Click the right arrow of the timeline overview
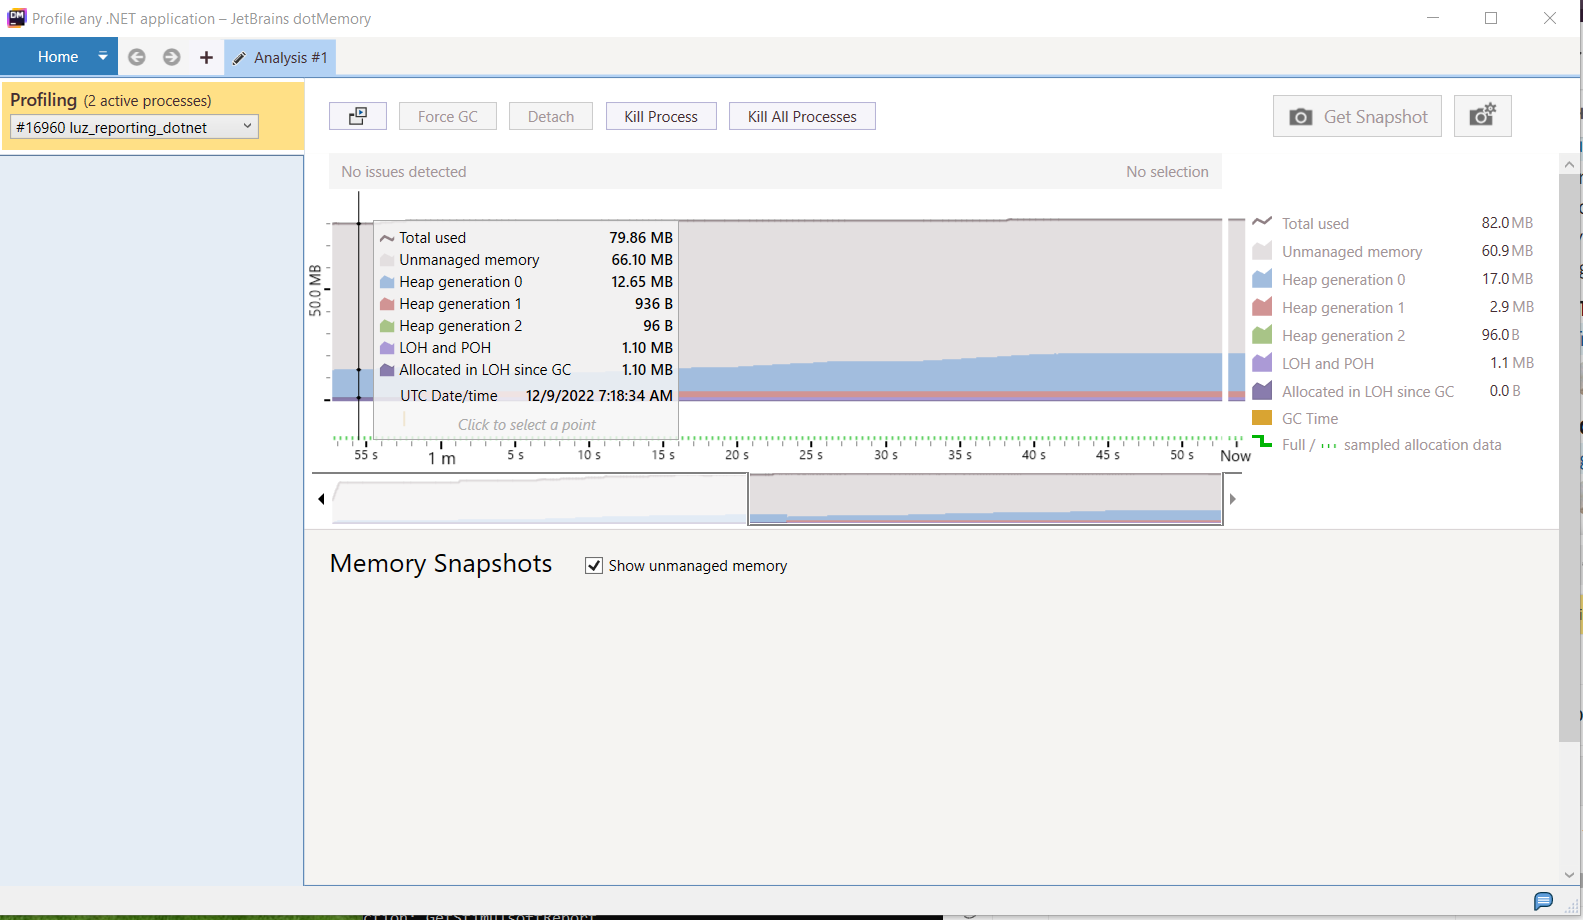 coord(1233,499)
